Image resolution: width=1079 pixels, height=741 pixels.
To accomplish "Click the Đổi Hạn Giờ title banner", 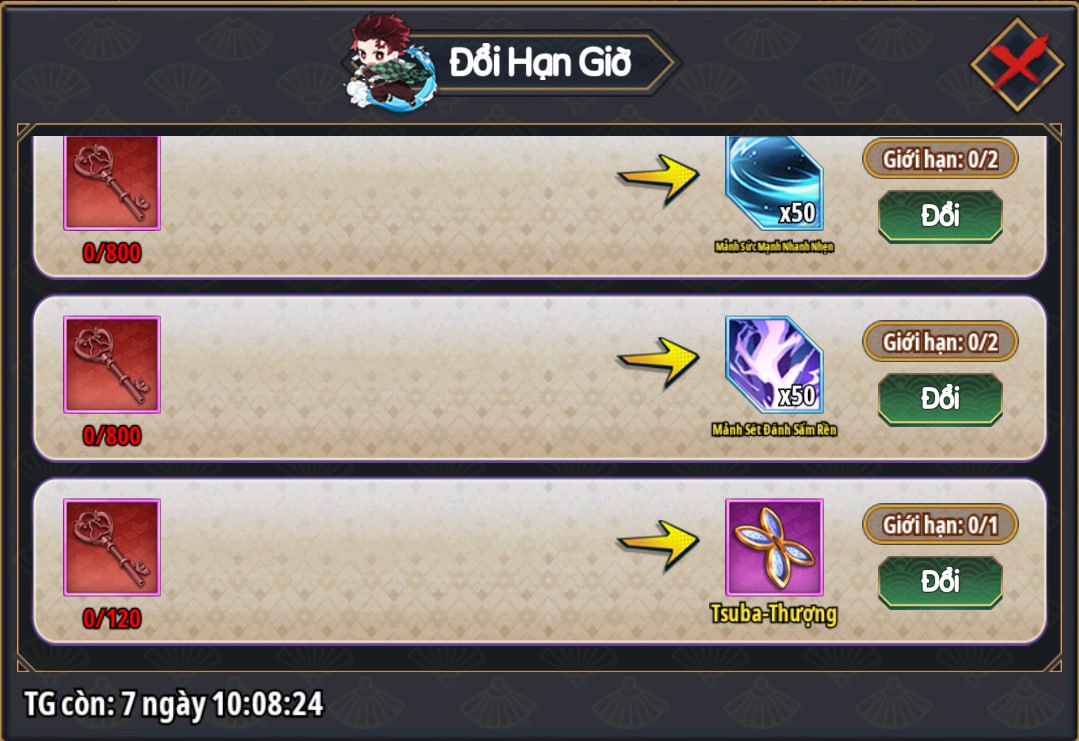I will pos(540,63).
